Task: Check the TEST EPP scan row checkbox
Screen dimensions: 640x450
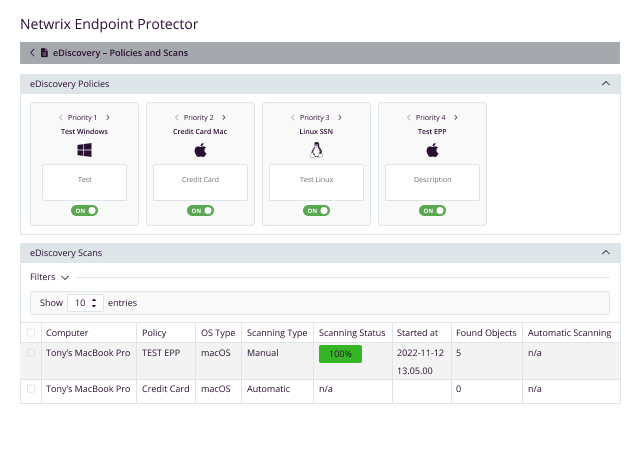Action: (31, 353)
